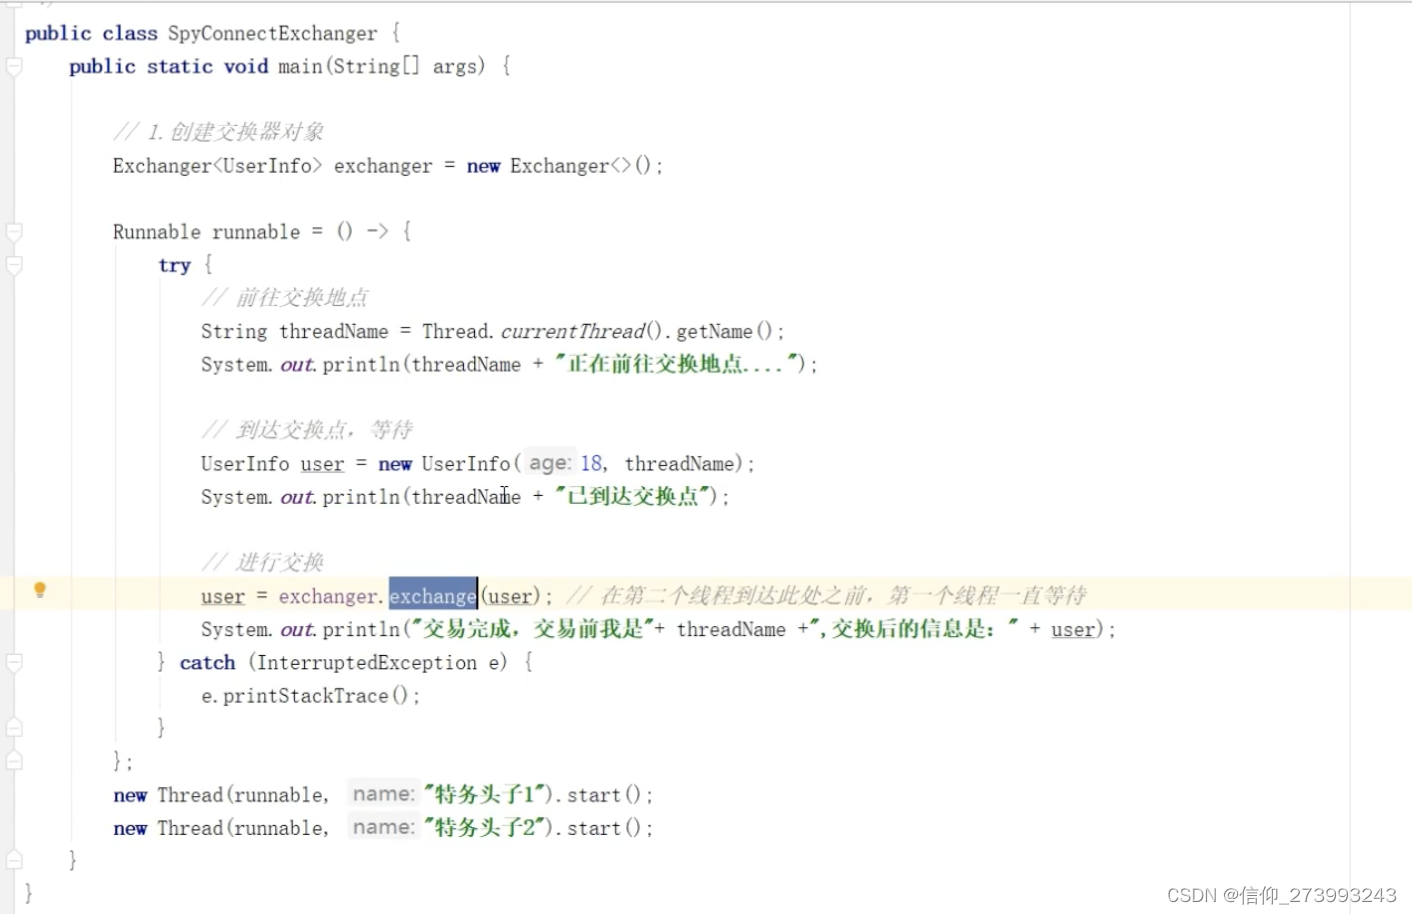Click the "main" method name
Viewport: 1412px width, 914px height.
point(300,66)
